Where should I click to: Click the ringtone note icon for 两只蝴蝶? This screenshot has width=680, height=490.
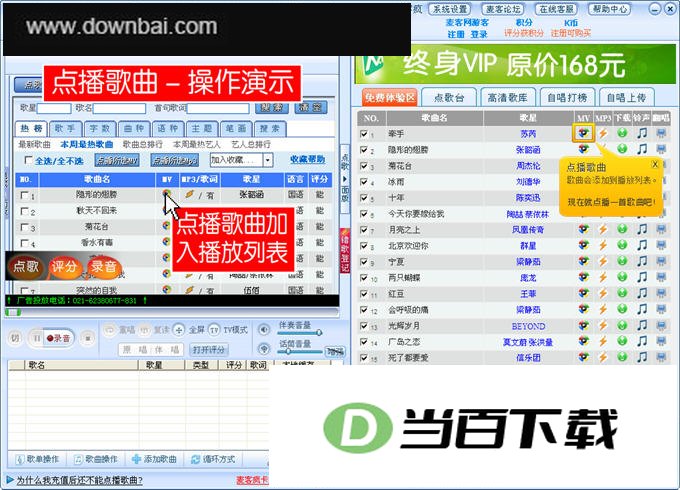pos(642,277)
